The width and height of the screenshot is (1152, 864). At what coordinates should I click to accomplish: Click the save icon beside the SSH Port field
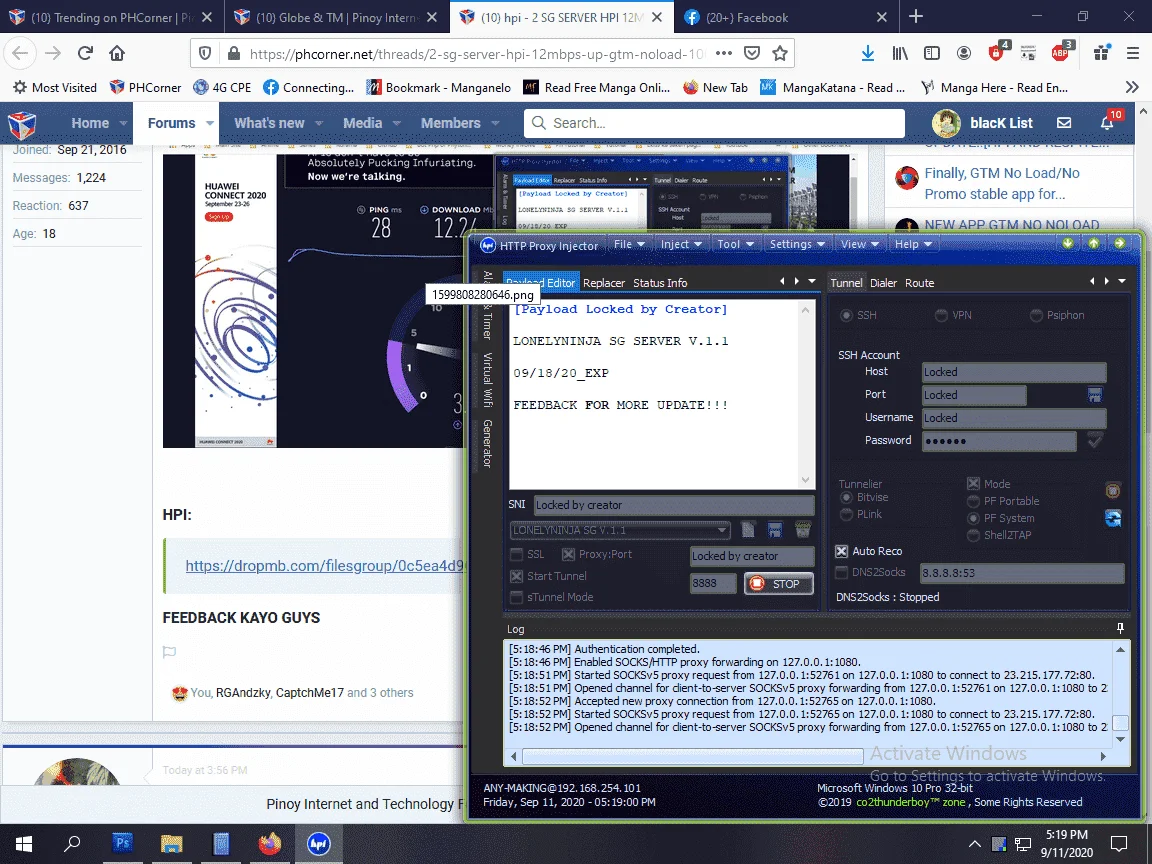(x=1095, y=395)
